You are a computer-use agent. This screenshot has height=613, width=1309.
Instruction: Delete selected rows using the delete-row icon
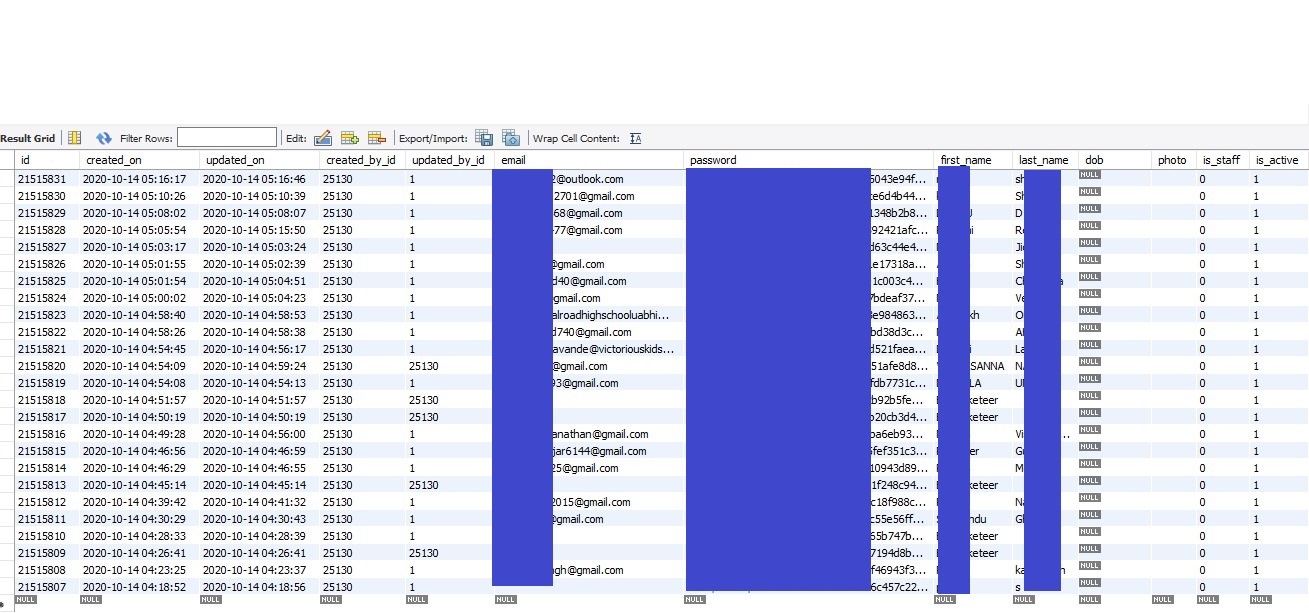pyautogui.click(x=375, y=137)
